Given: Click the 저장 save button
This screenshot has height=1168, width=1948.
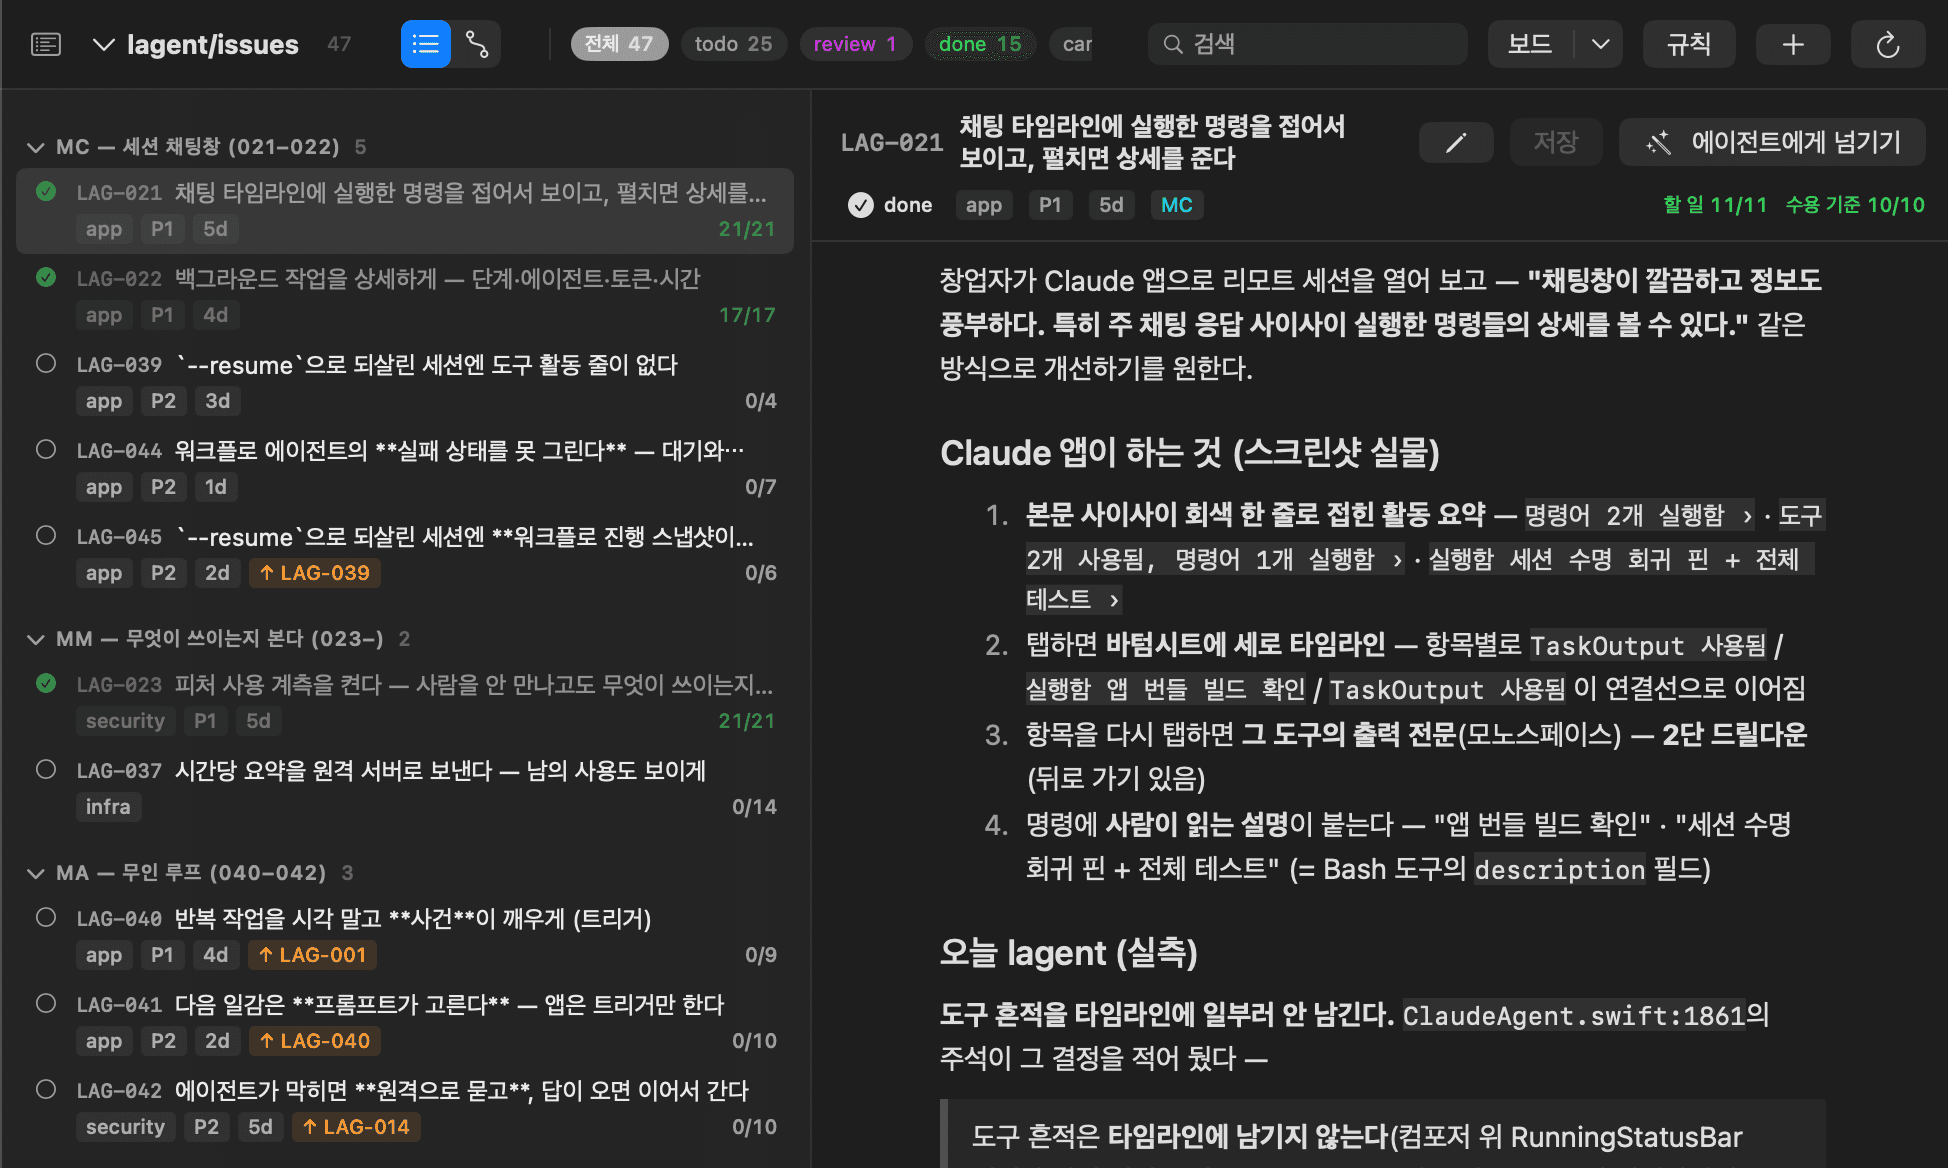Looking at the screenshot, I should [x=1556, y=142].
